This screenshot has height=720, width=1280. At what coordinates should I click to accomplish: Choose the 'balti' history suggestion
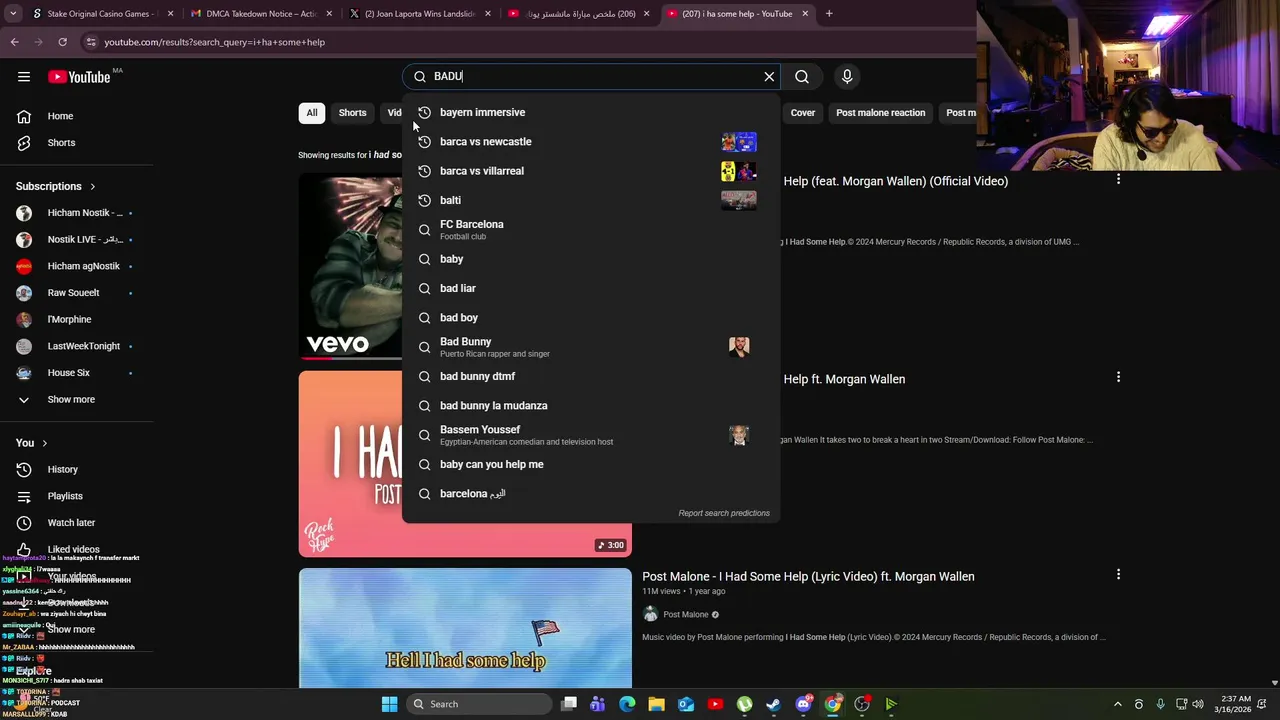[x=590, y=200]
